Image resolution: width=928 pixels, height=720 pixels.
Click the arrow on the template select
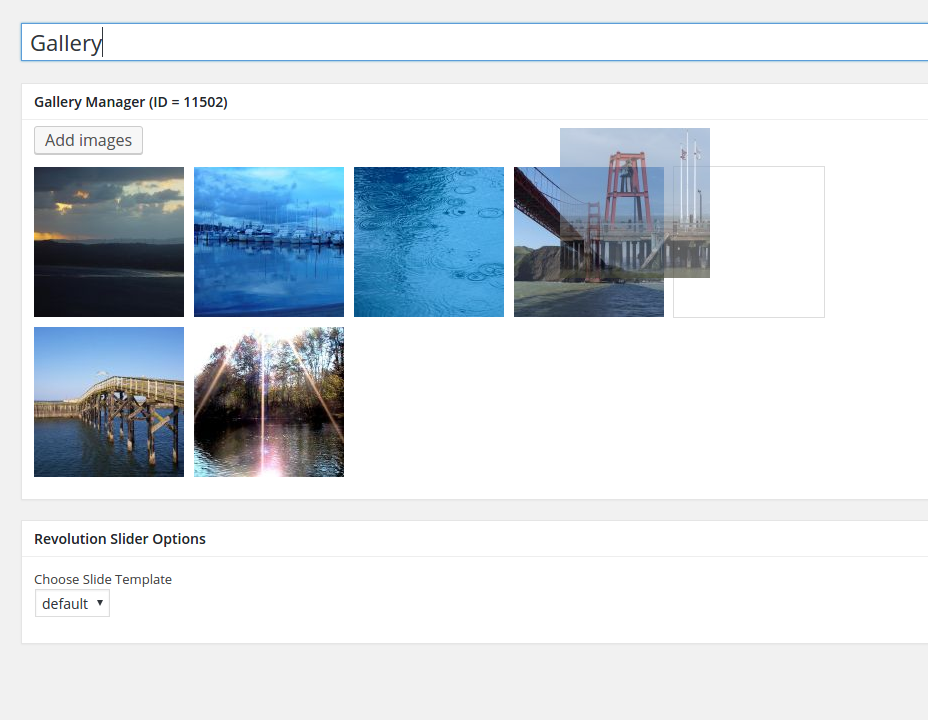coord(100,604)
